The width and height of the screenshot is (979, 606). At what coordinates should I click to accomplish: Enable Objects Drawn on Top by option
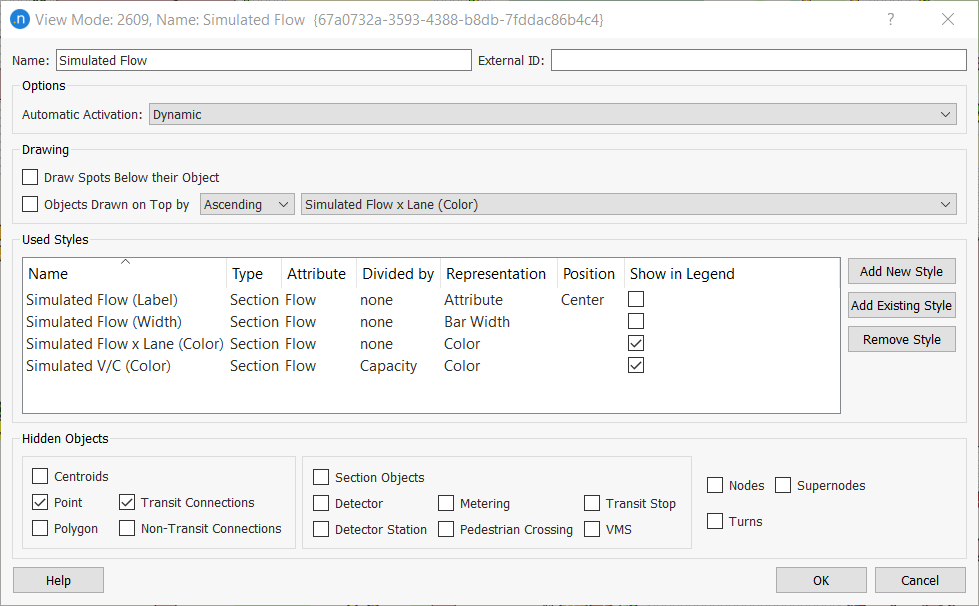pyautogui.click(x=29, y=203)
